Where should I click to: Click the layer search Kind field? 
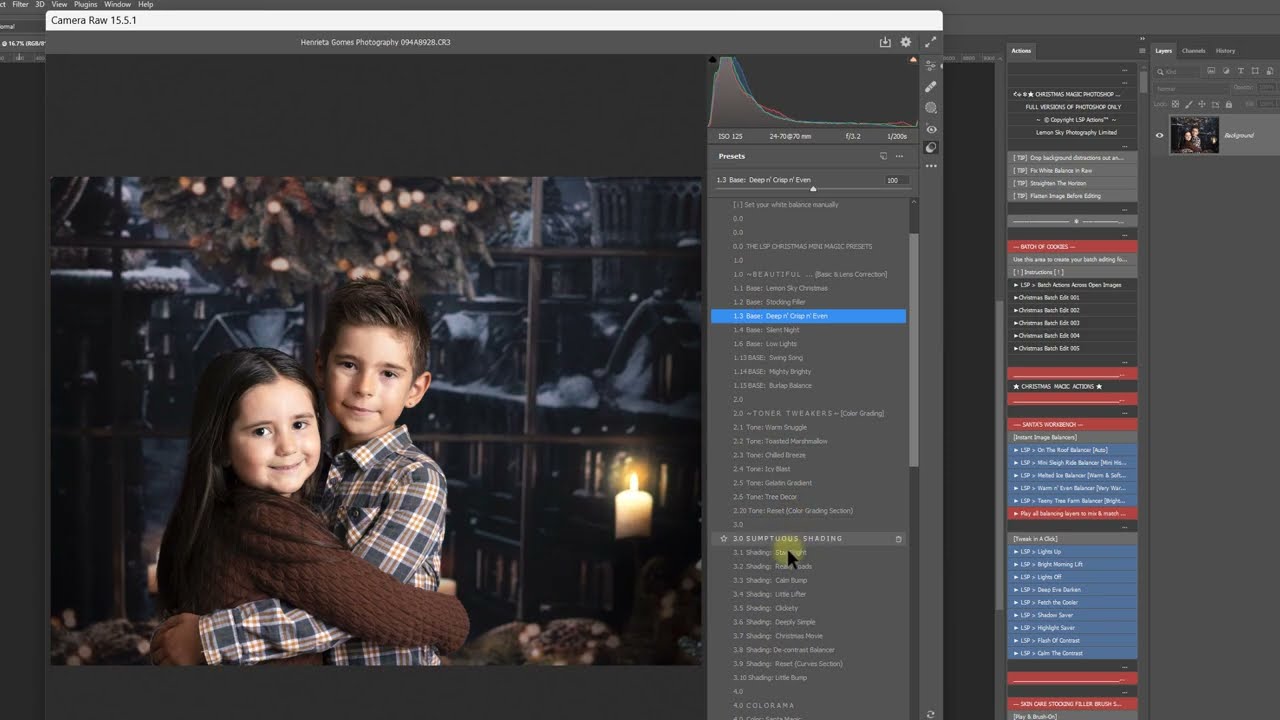(1179, 72)
